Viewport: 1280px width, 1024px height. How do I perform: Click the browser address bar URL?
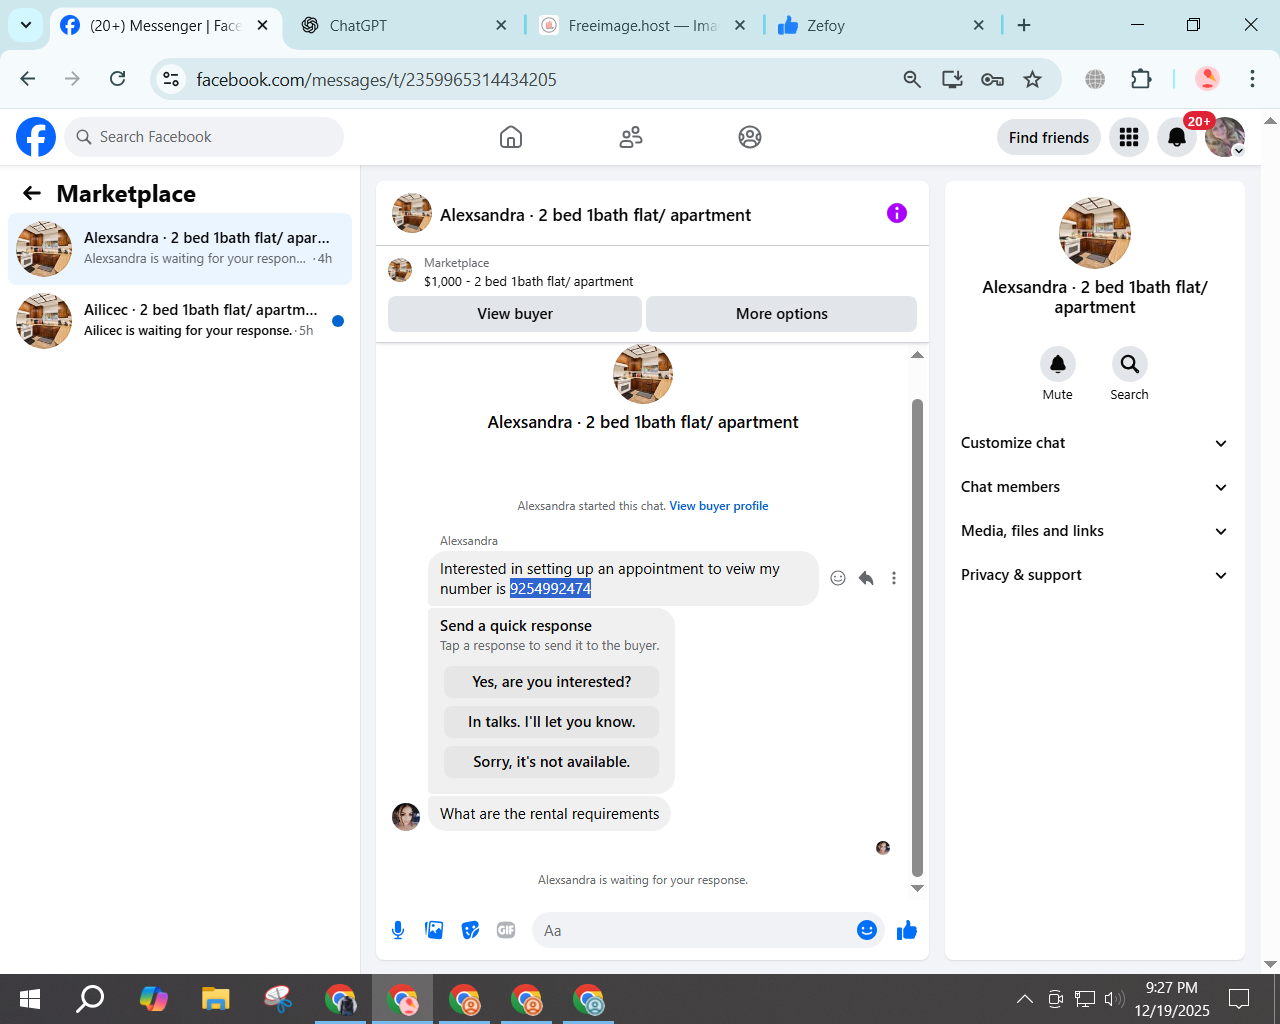[x=376, y=79]
